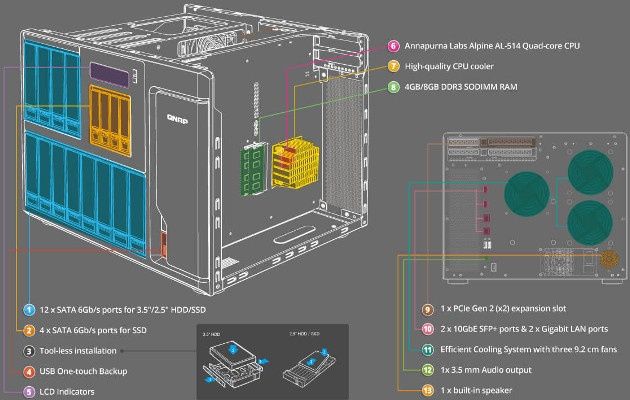Click the pink number 6 badge
This screenshot has width=630, height=400.
394,46
